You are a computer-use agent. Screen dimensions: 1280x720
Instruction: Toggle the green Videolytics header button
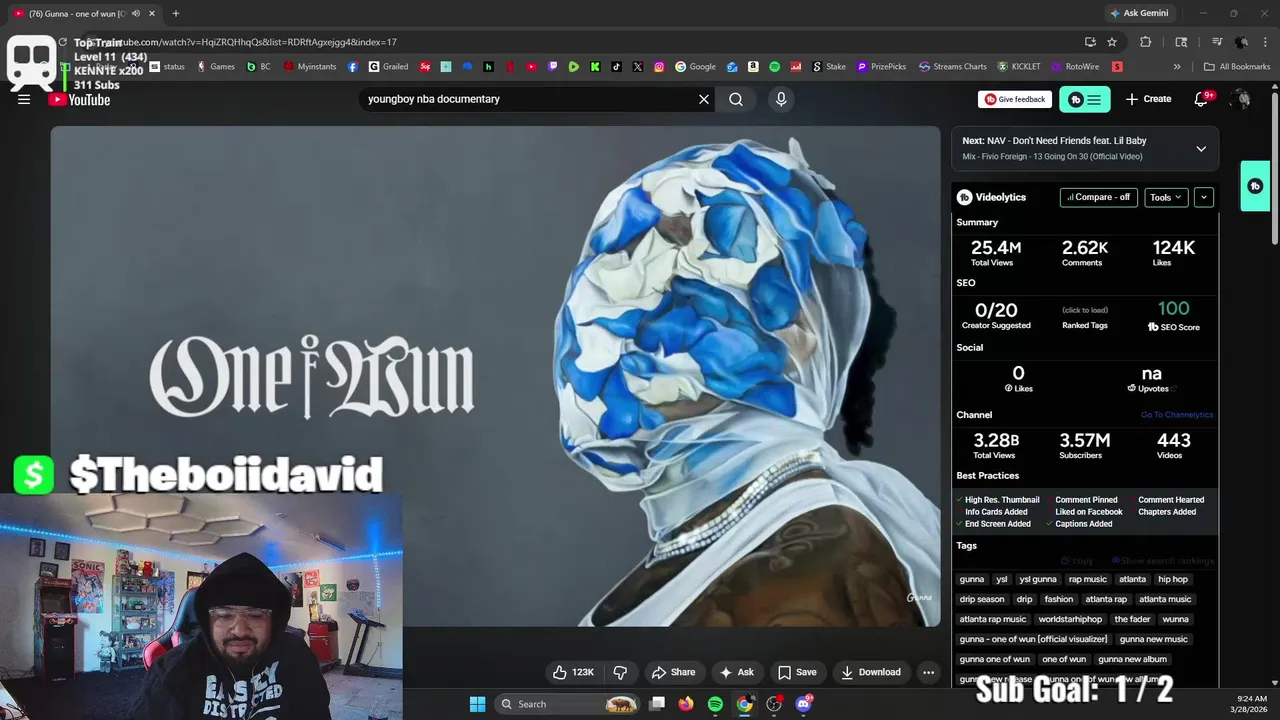pyautogui.click(x=1084, y=99)
